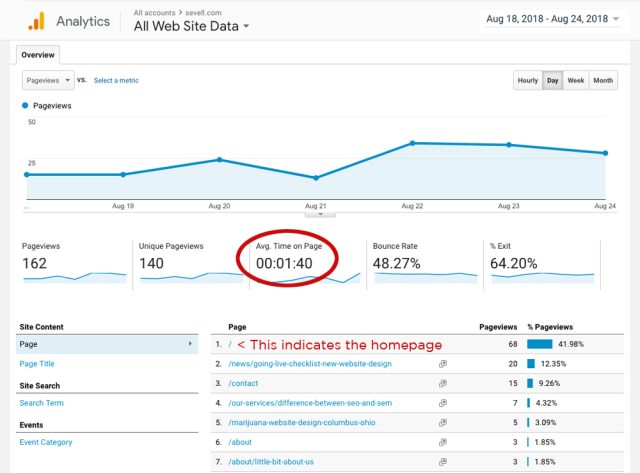The width and height of the screenshot is (640, 473).
Task: Select the Unique Pageviews 140 metric tile
Action: (x=191, y=263)
